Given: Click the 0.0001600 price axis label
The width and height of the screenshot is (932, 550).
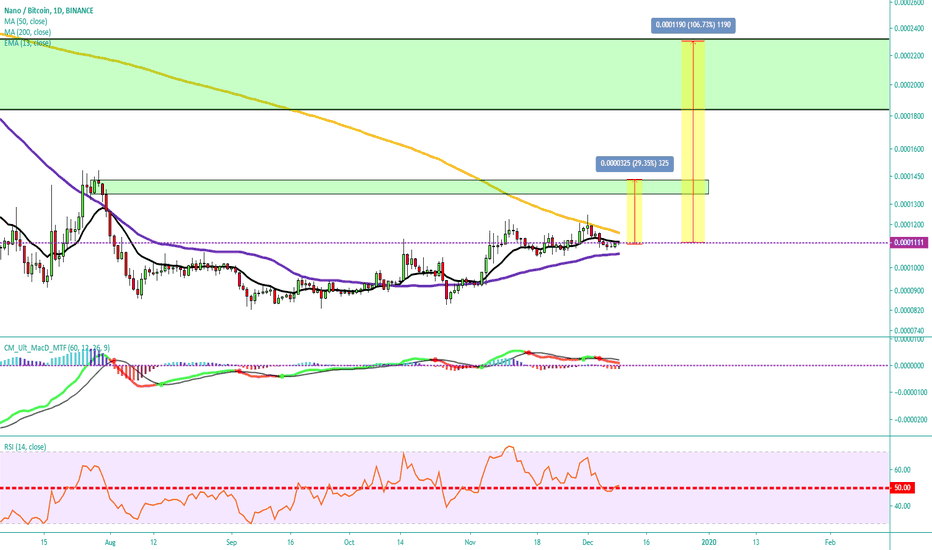Looking at the screenshot, I should point(909,149).
